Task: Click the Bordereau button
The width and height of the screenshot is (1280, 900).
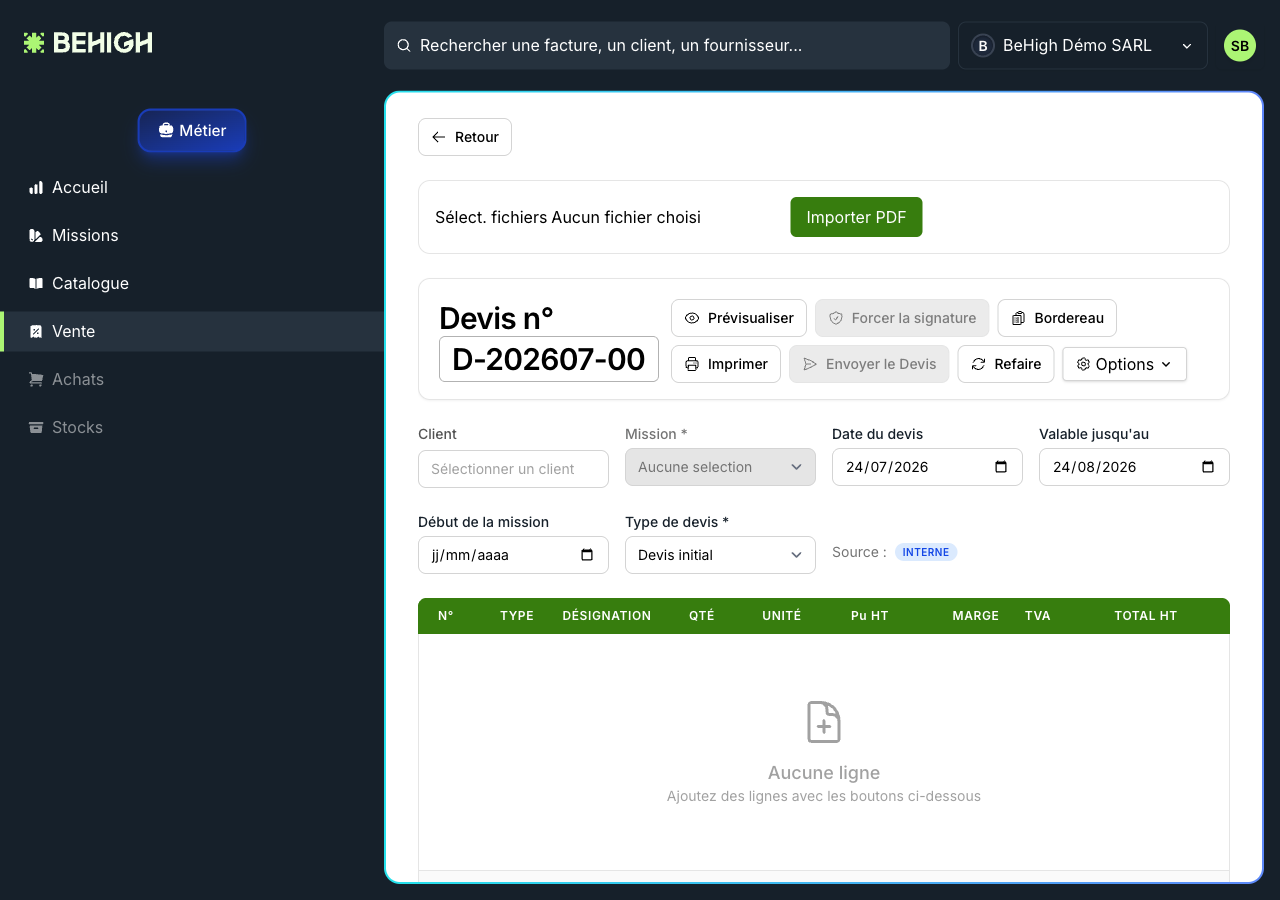Action: [x=1057, y=318]
